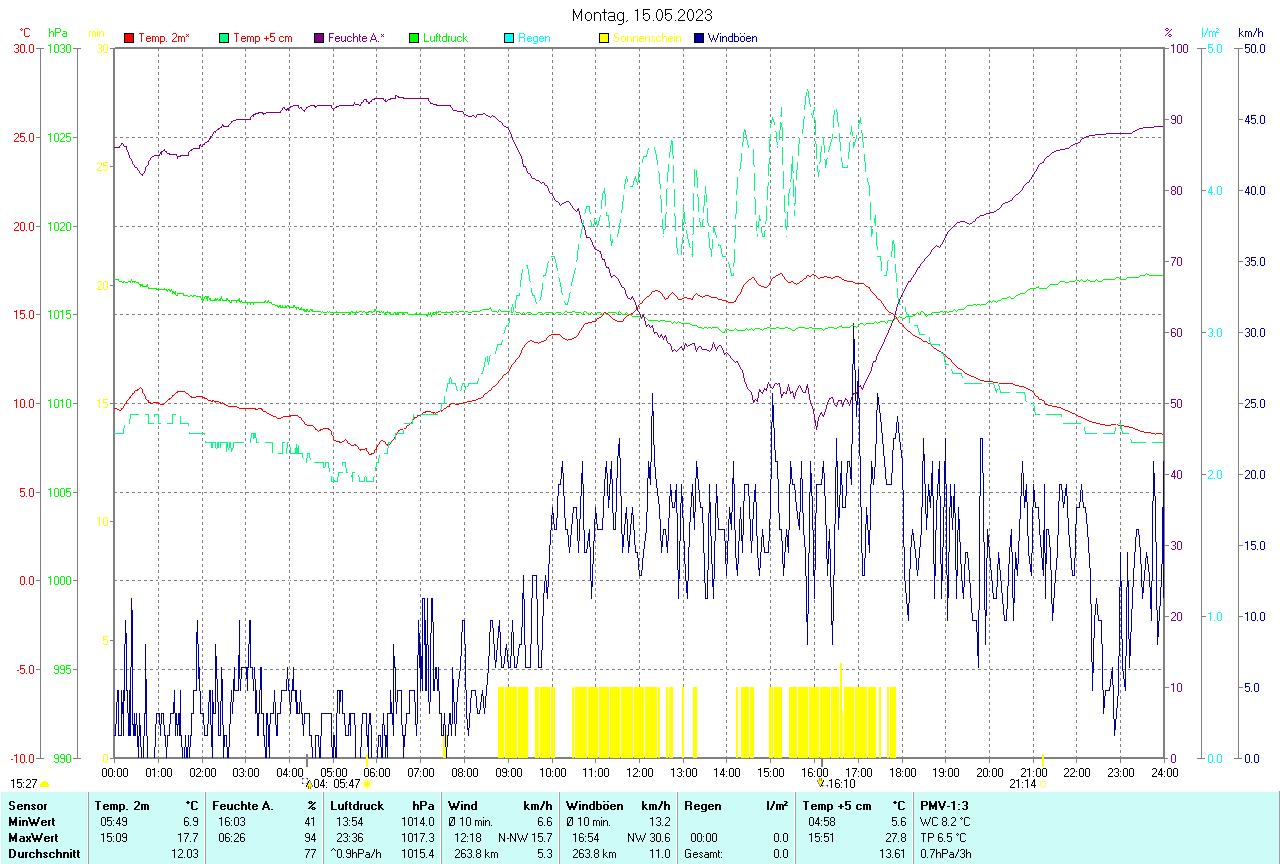Click the ^0.9hPa/h pressure trend value
Screen dimensions: 1280x864
pyautogui.click(x=358, y=854)
